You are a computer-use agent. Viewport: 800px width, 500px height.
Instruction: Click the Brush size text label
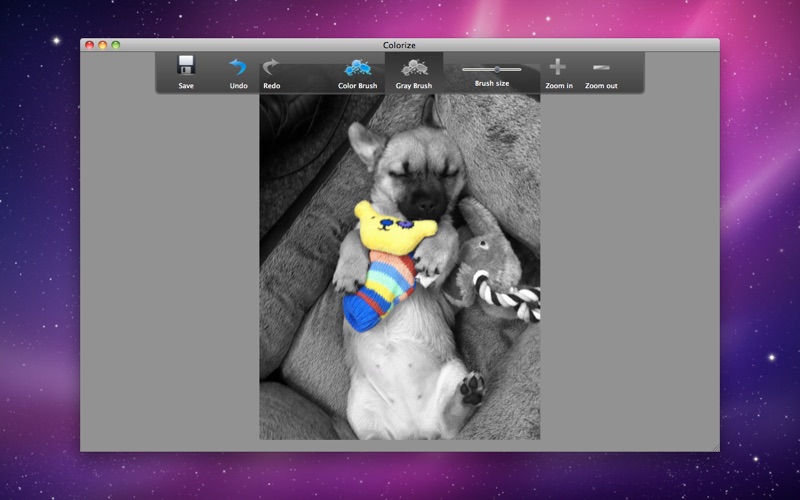(491, 84)
